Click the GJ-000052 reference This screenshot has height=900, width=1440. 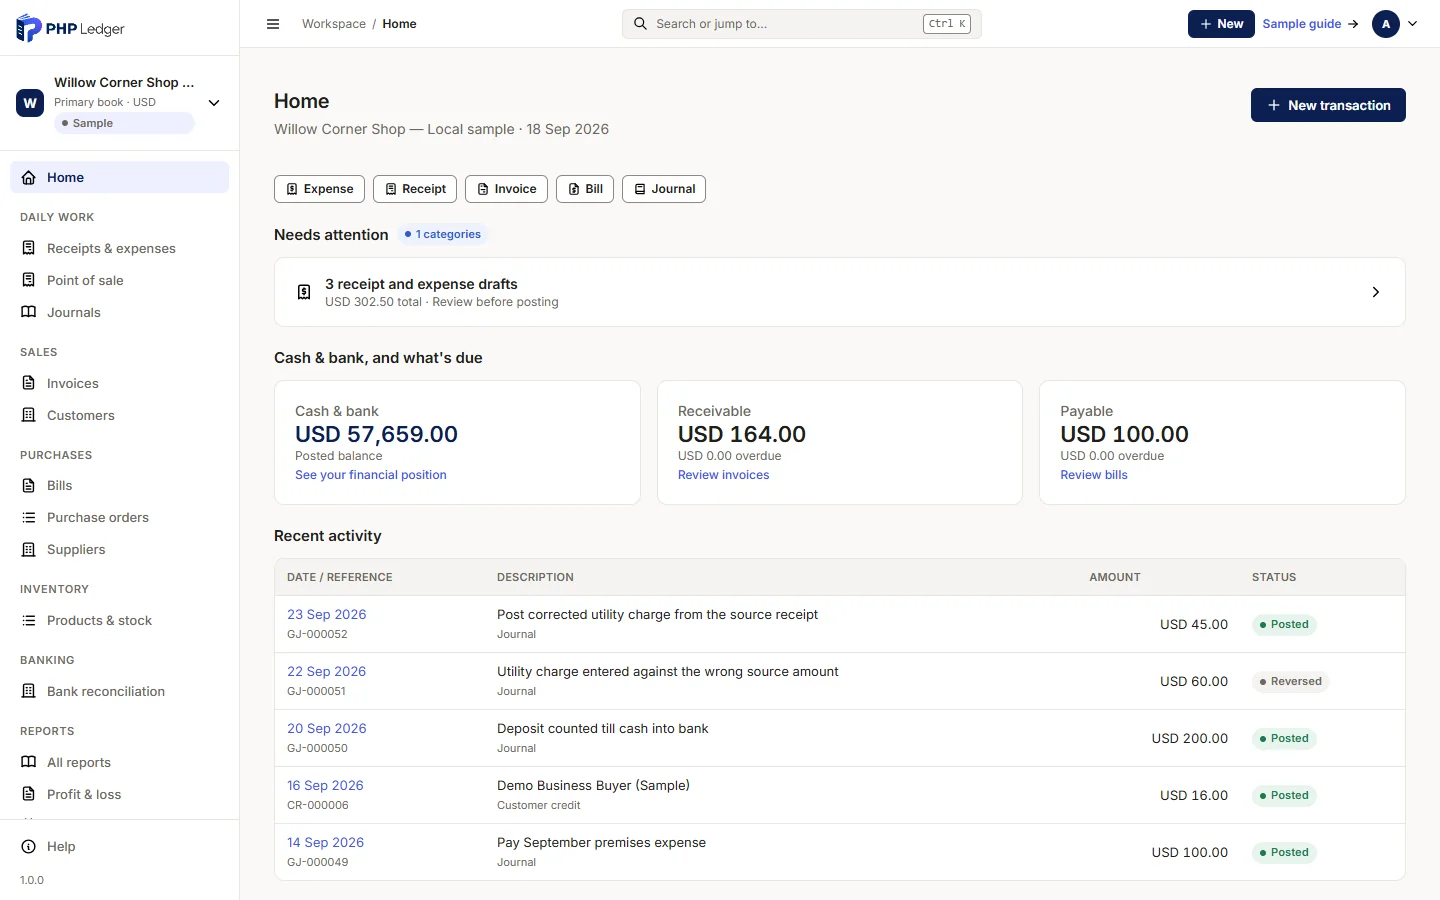click(317, 634)
